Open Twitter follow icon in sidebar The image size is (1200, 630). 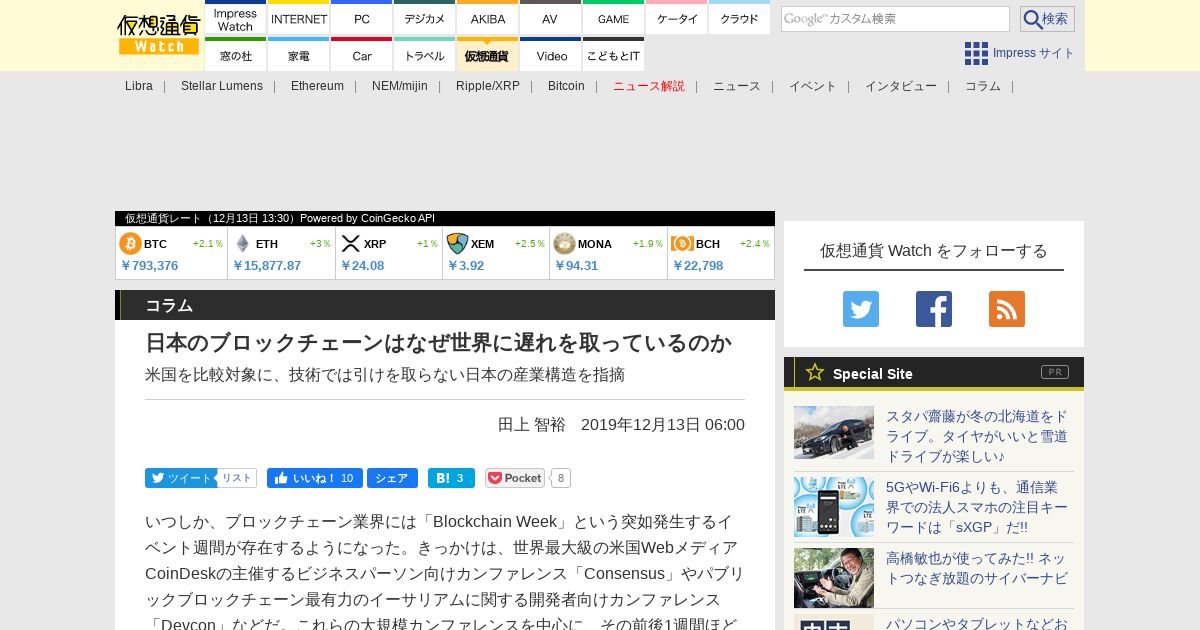861,309
